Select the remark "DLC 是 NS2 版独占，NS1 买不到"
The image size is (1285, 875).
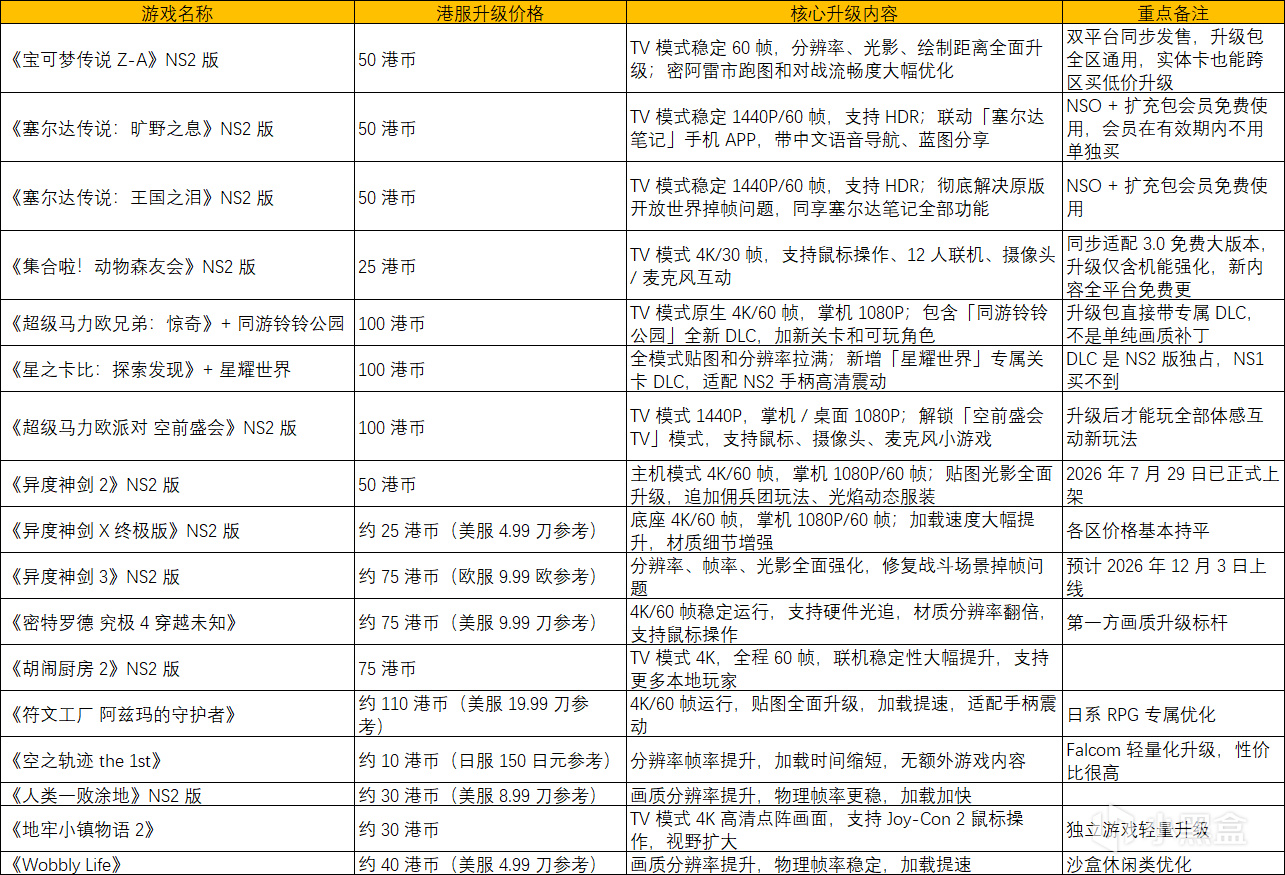tap(1173, 369)
